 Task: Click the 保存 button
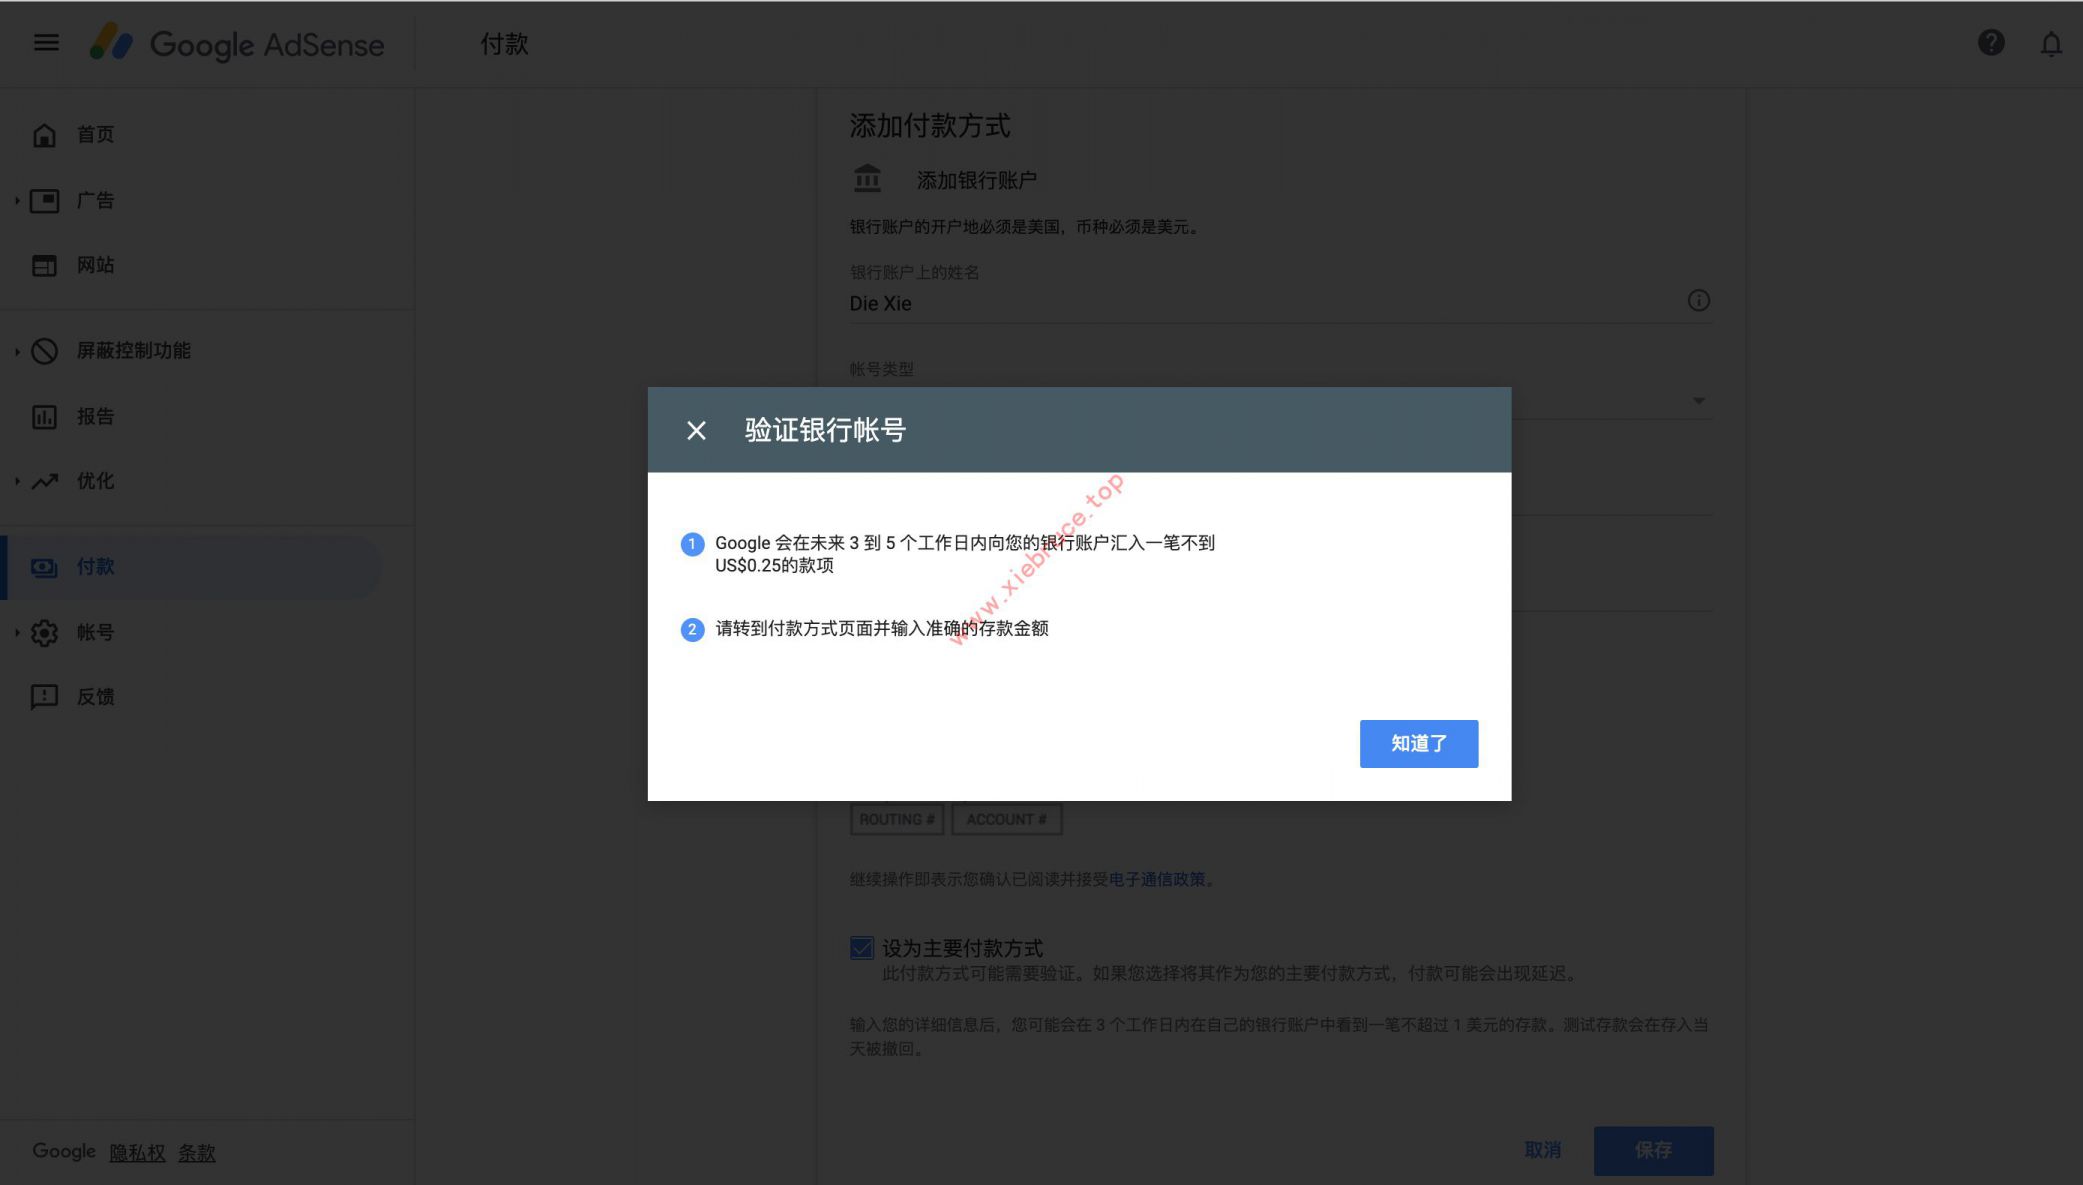[x=1653, y=1151]
